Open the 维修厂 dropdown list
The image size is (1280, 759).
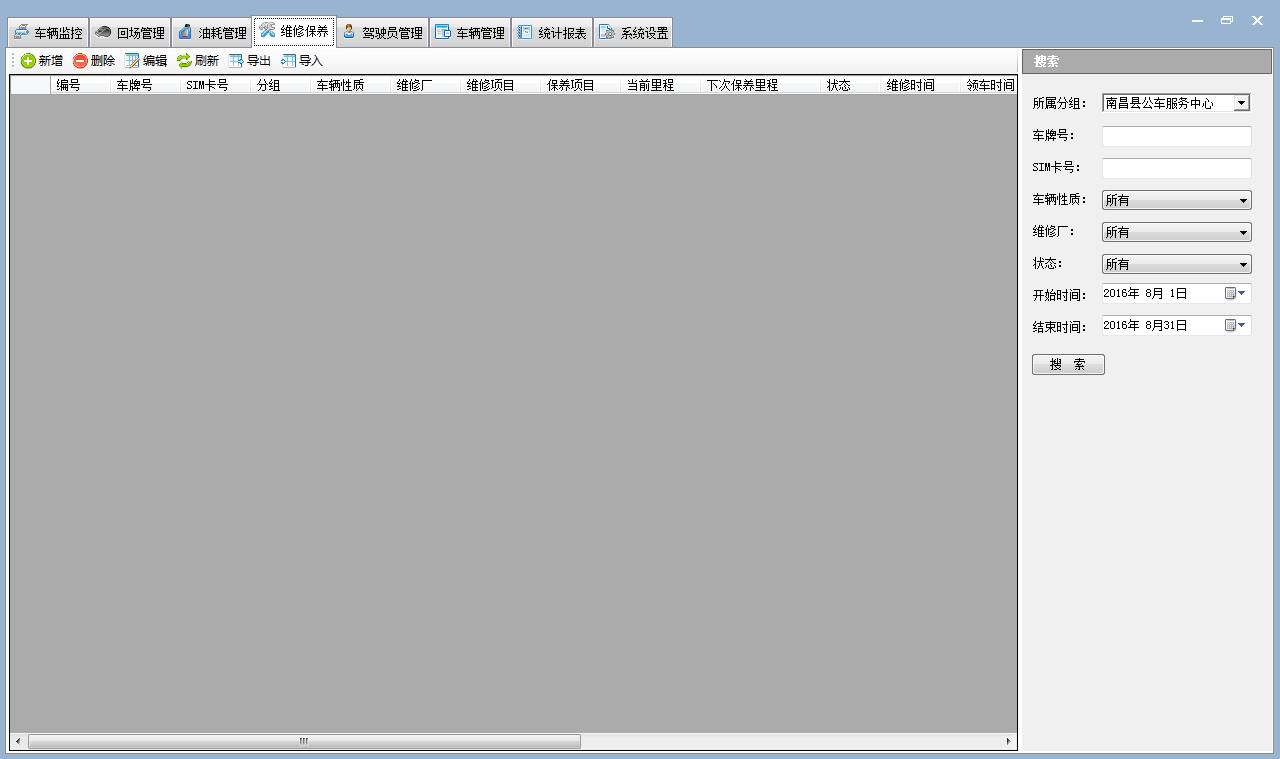pos(1243,233)
